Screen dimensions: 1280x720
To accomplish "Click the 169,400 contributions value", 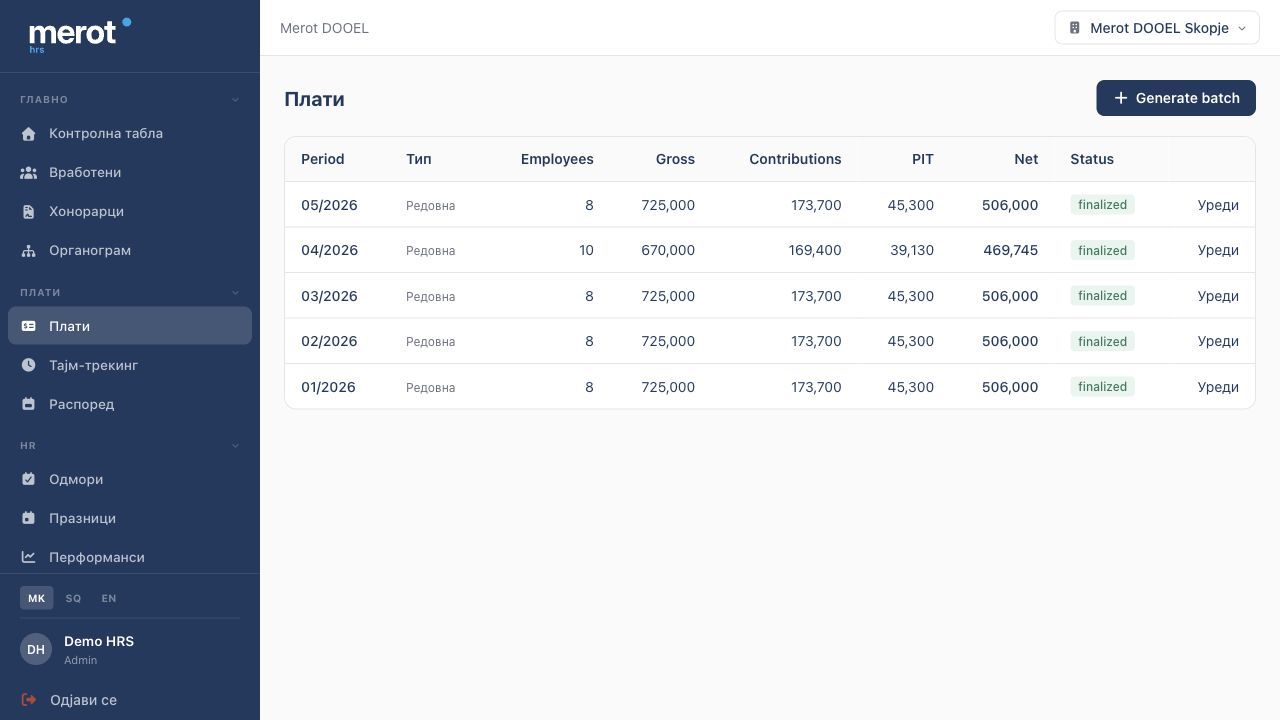I will [x=815, y=251].
